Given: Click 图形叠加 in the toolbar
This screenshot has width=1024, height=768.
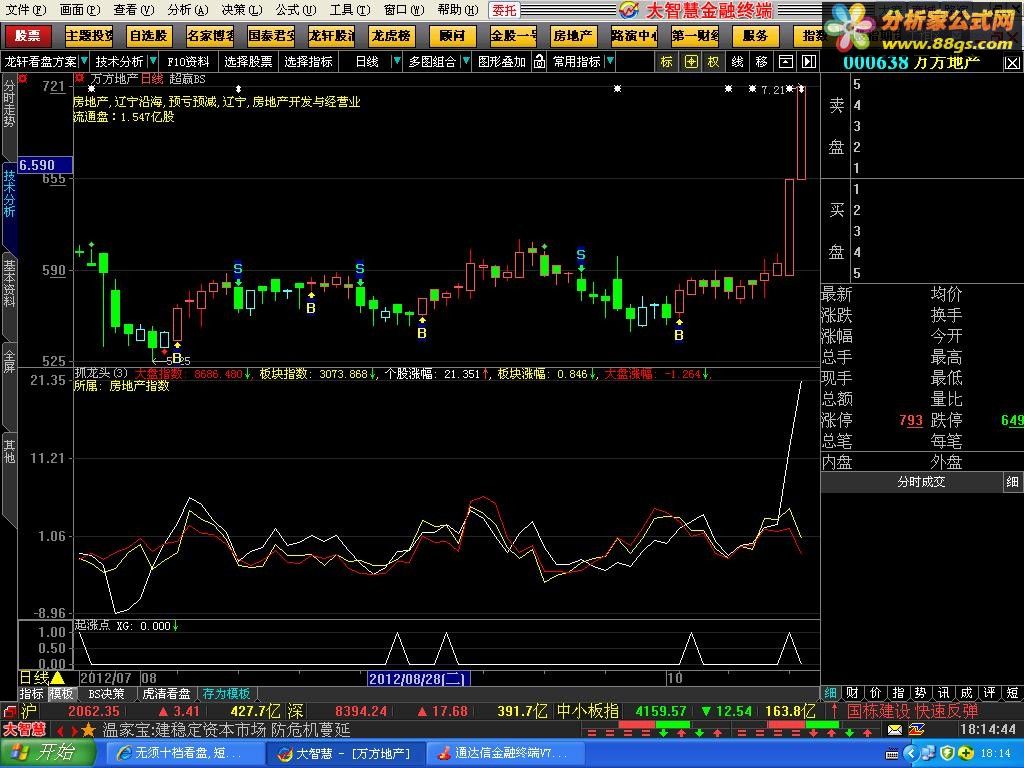Looking at the screenshot, I should [502, 61].
